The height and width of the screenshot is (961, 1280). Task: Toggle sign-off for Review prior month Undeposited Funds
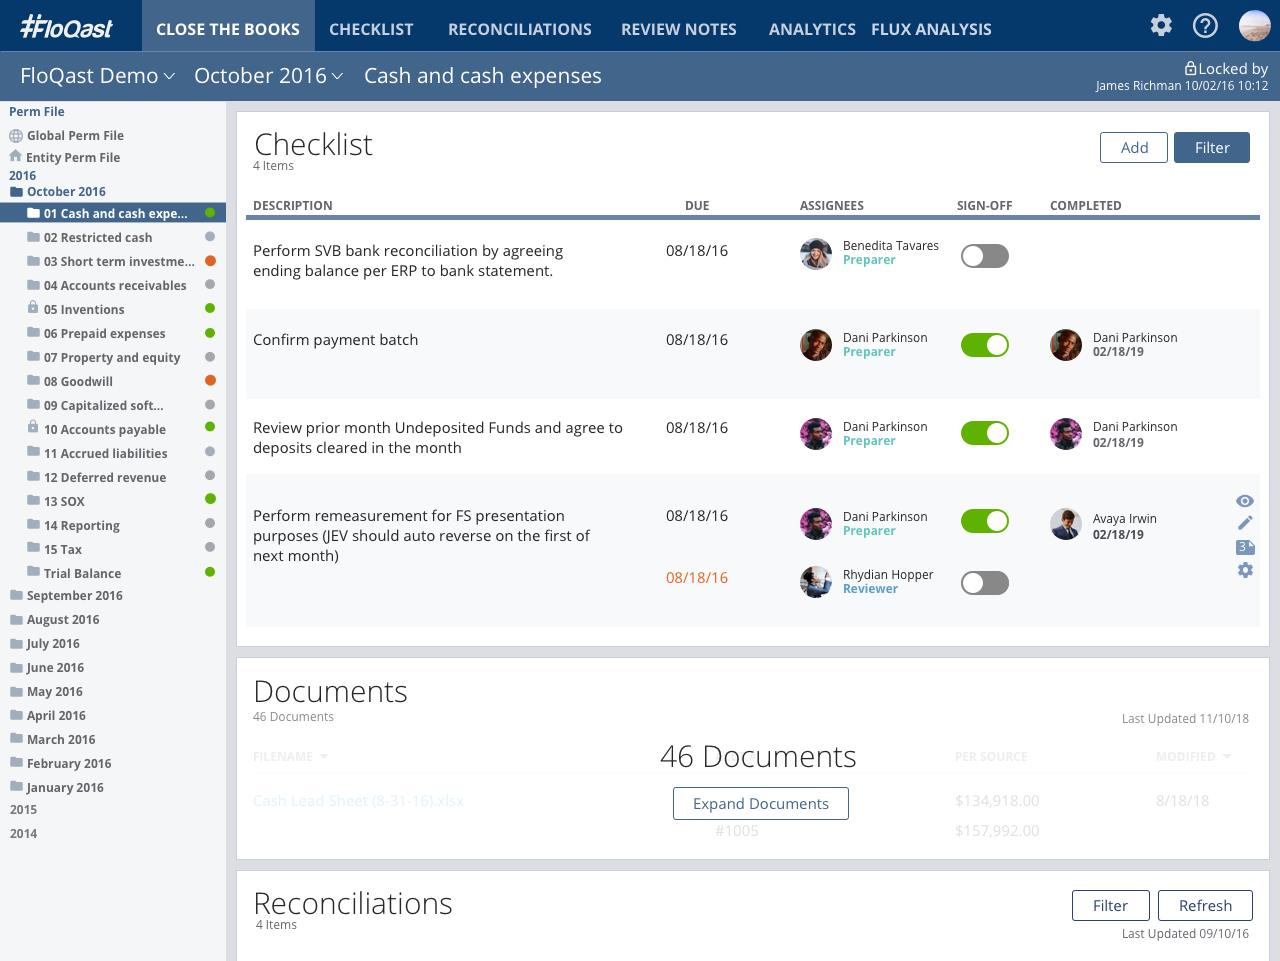pos(985,433)
